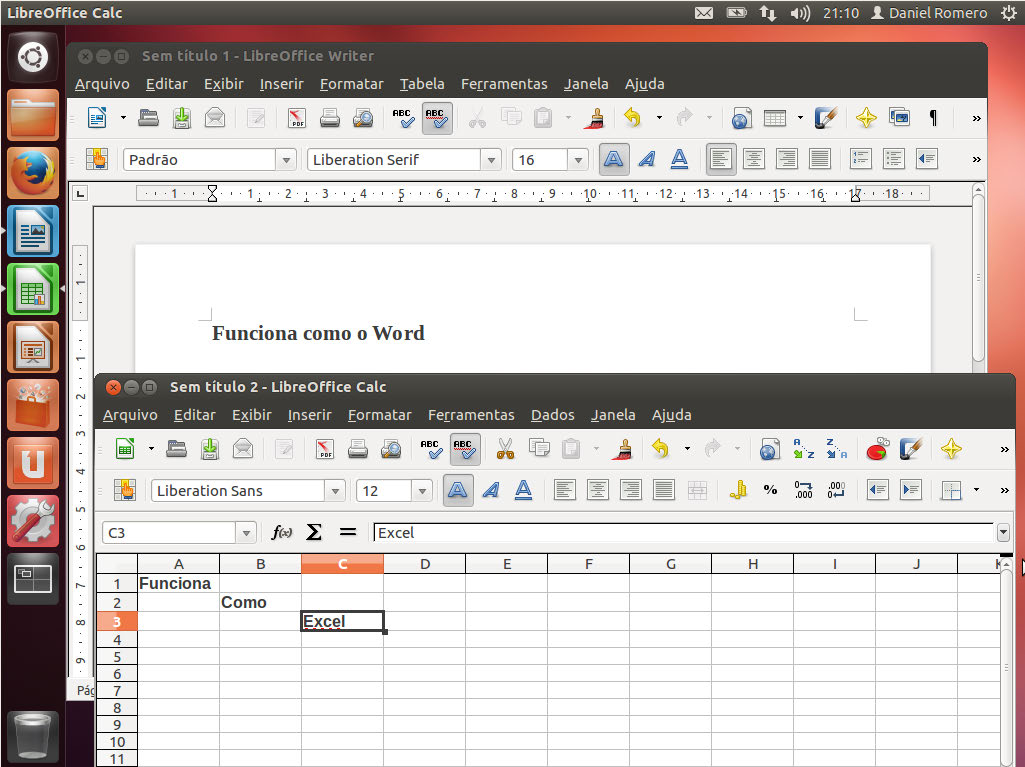The height and width of the screenshot is (767, 1025).
Task: Apply percent number format in Calc
Action: tap(770, 490)
